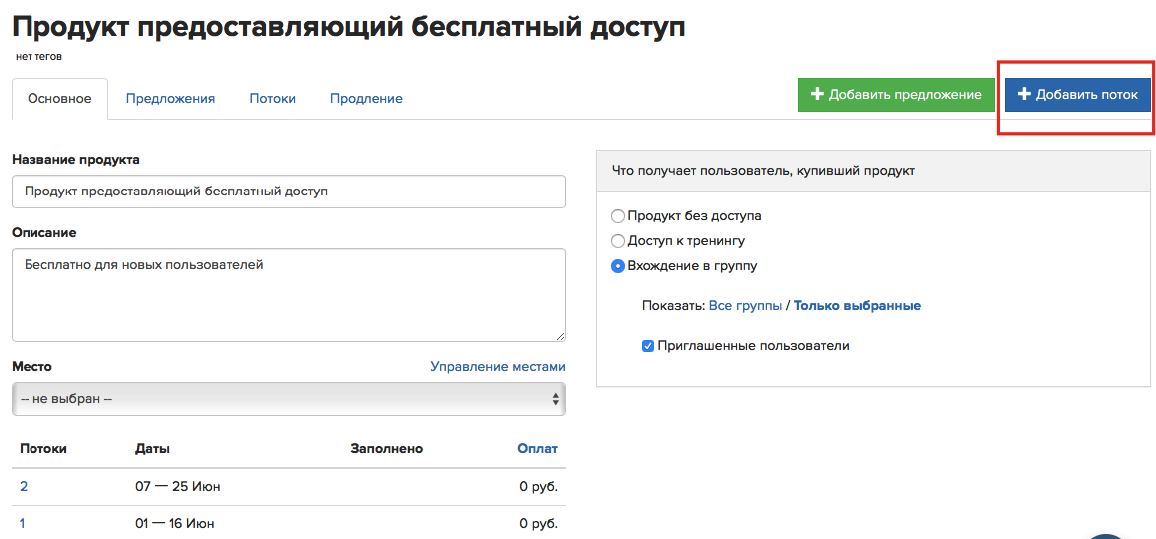Viewport: 1156px width, 539px height.
Task: Click the plus icon on Добавить предложение
Action: [817, 95]
